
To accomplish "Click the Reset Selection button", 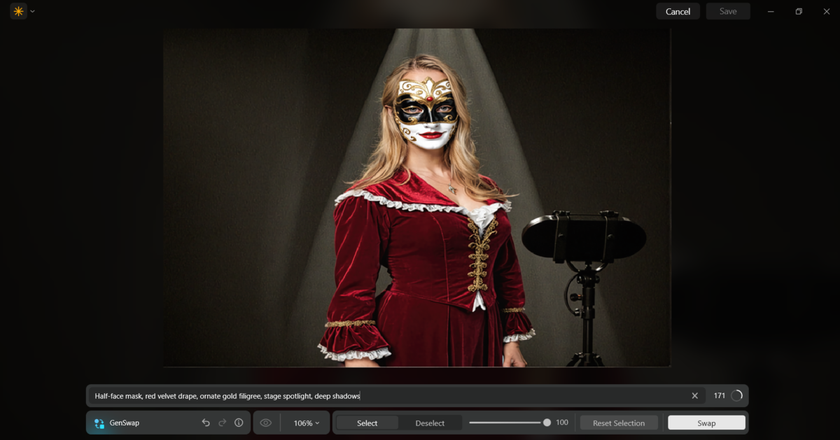I will coord(618,423).
